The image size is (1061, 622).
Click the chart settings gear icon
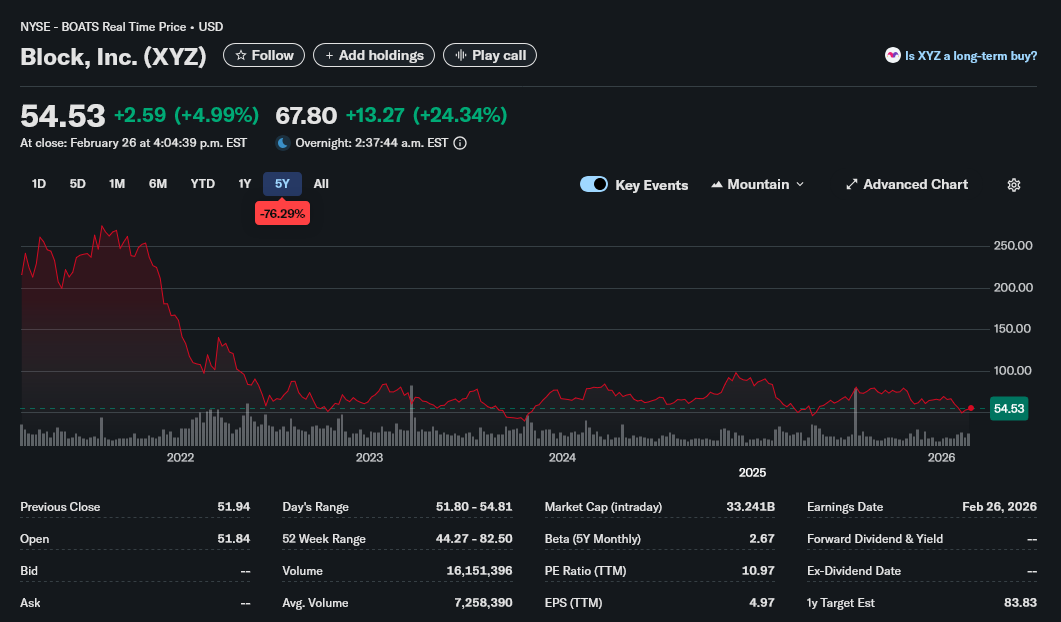tap(1013, 185)
